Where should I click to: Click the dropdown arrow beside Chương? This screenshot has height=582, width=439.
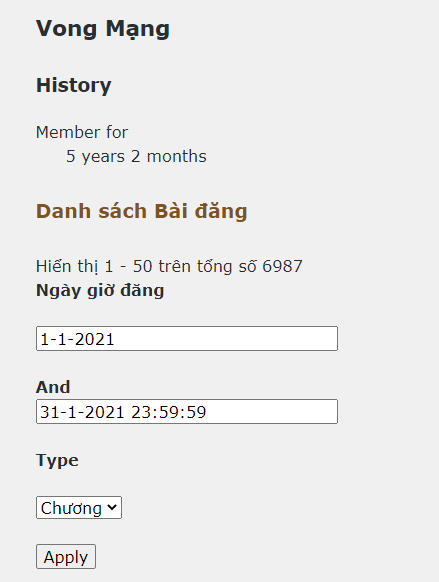point(112,507)
